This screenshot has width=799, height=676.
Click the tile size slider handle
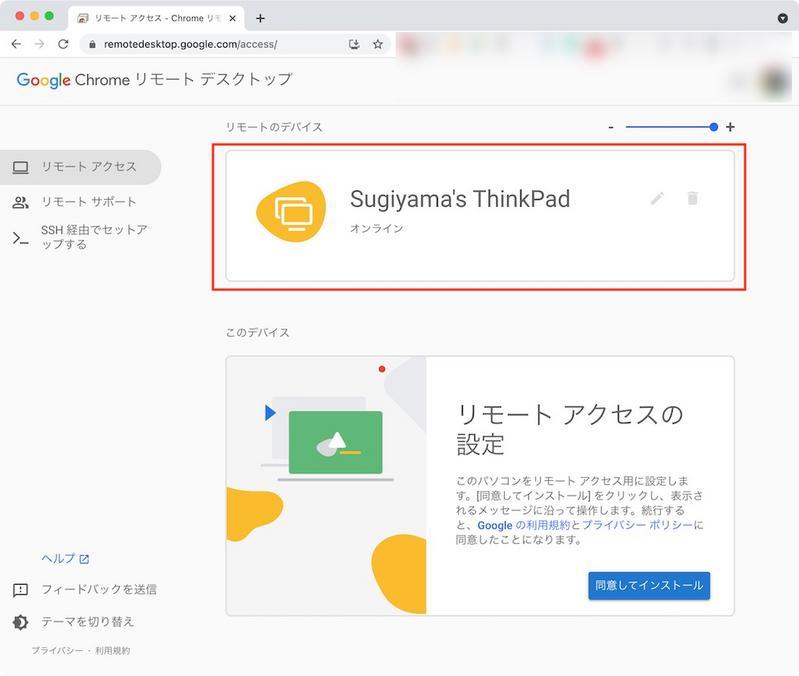point(713,127)
